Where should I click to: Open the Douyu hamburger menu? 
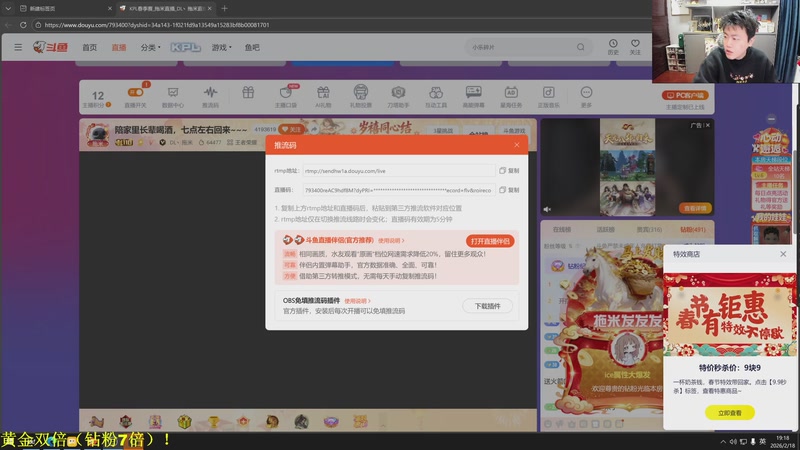coord(18,47)
